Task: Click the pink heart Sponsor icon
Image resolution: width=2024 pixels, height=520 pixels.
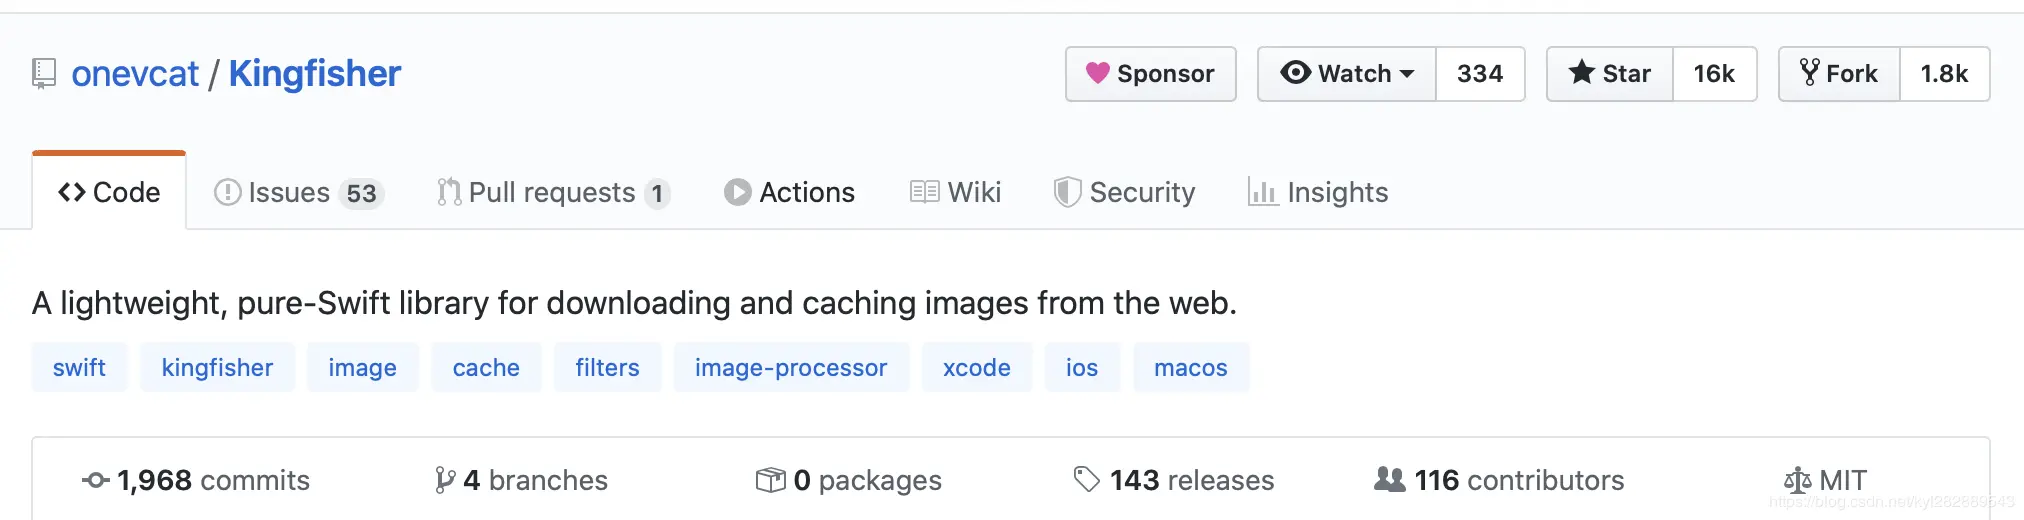Action: click(x=1097, y=73)
